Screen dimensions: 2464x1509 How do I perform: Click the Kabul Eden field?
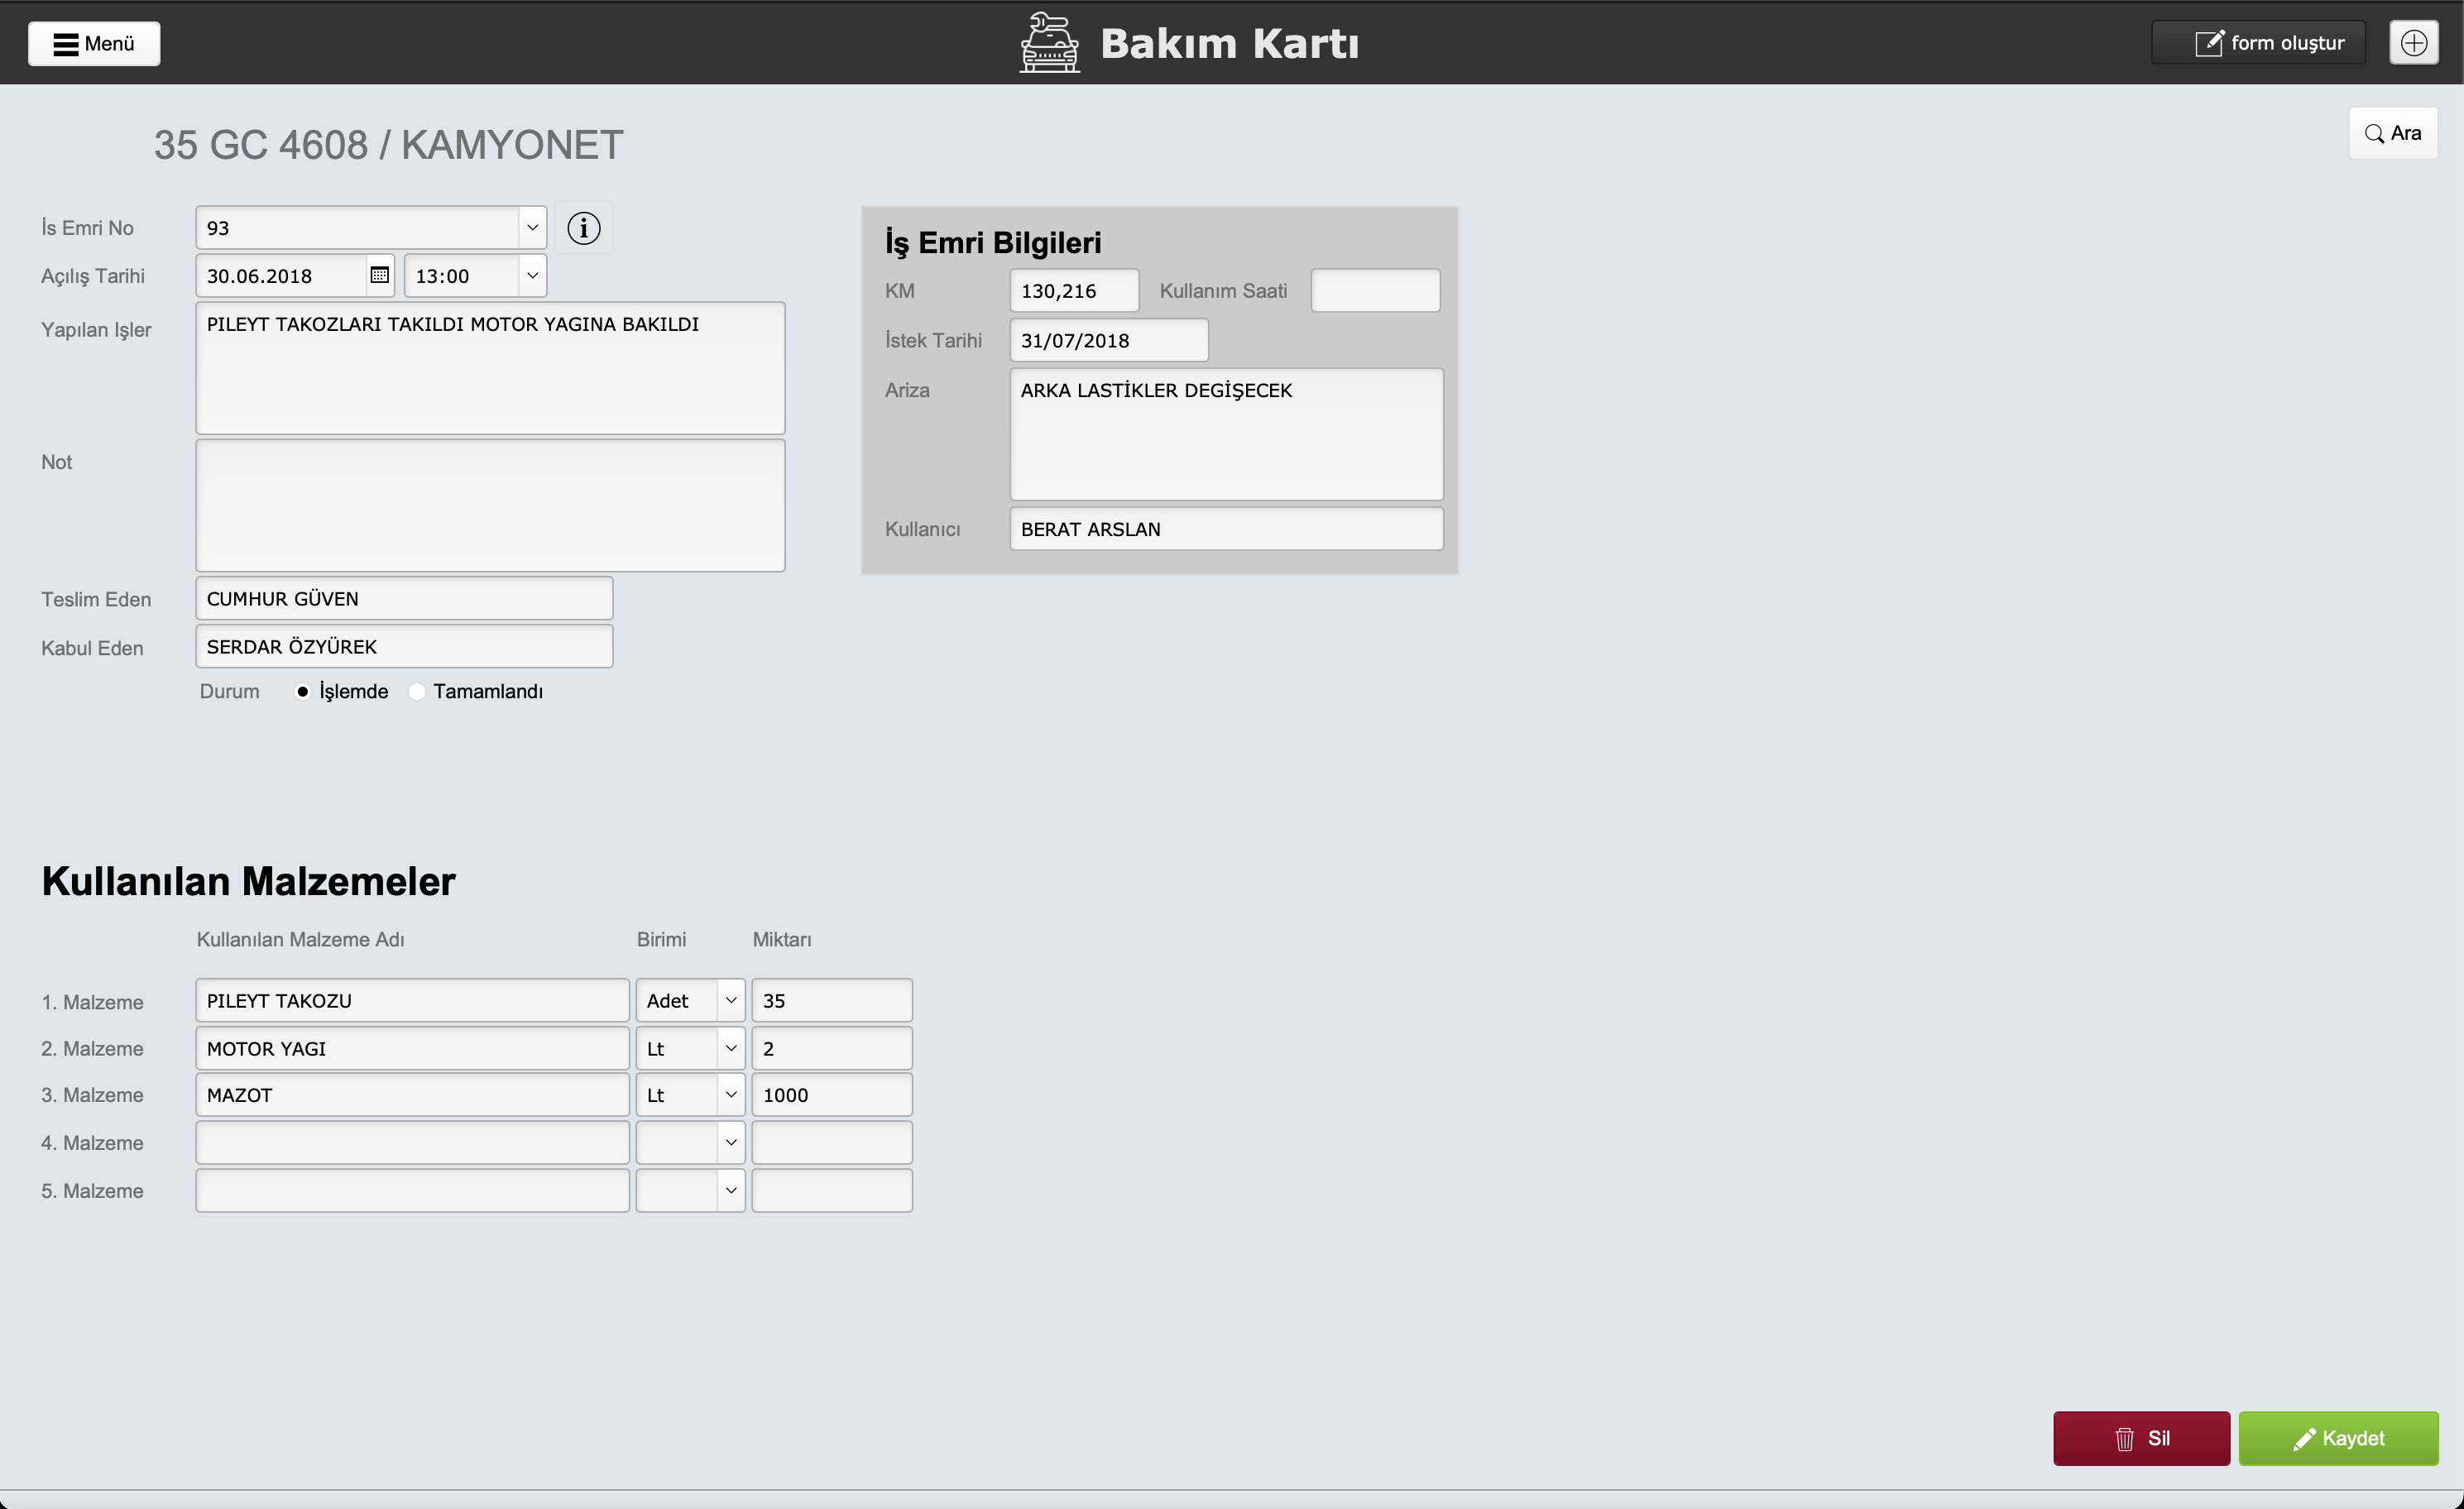pos(404,646)
